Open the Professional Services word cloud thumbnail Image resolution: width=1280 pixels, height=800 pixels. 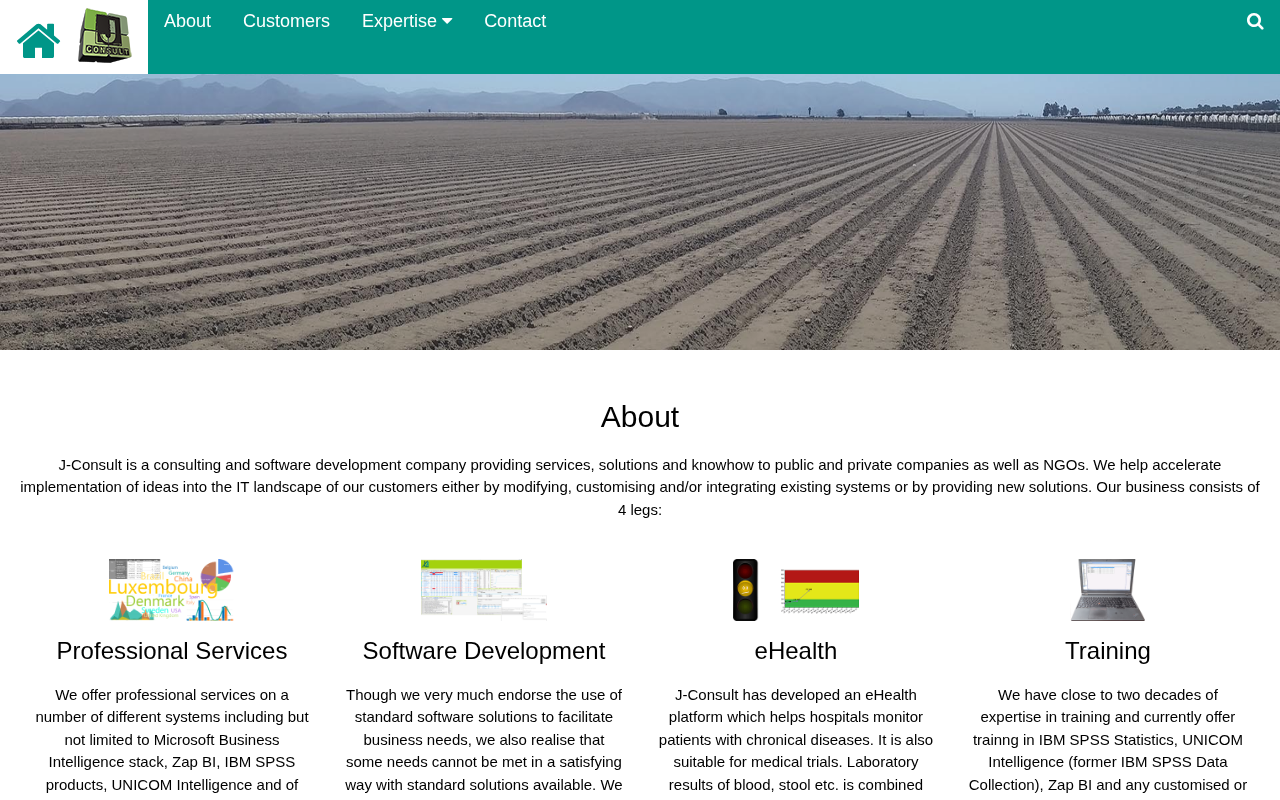point(172,590)
